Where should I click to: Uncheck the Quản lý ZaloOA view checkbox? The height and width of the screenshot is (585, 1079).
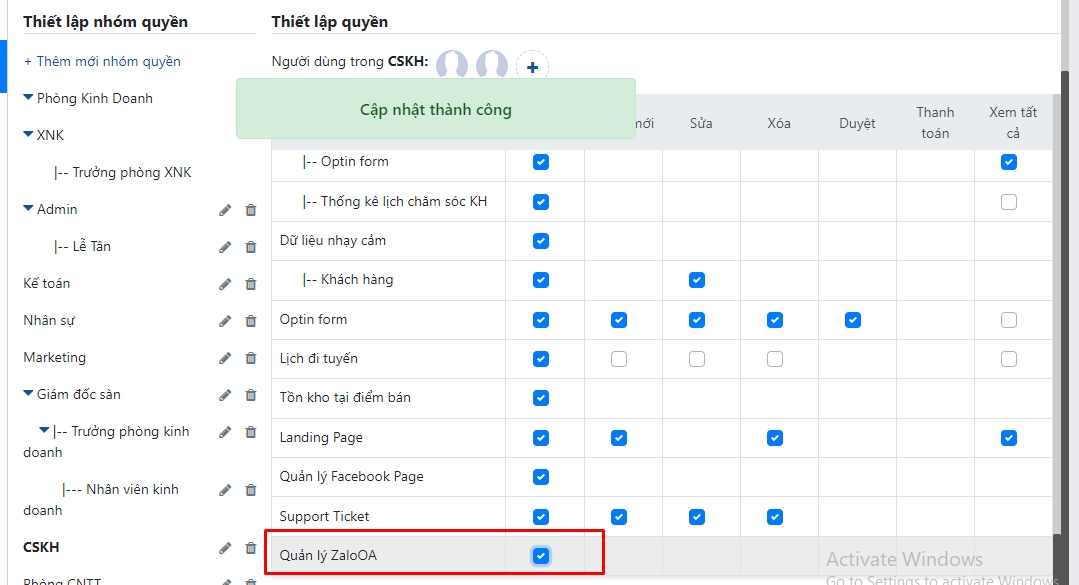(x=541, y=556)
